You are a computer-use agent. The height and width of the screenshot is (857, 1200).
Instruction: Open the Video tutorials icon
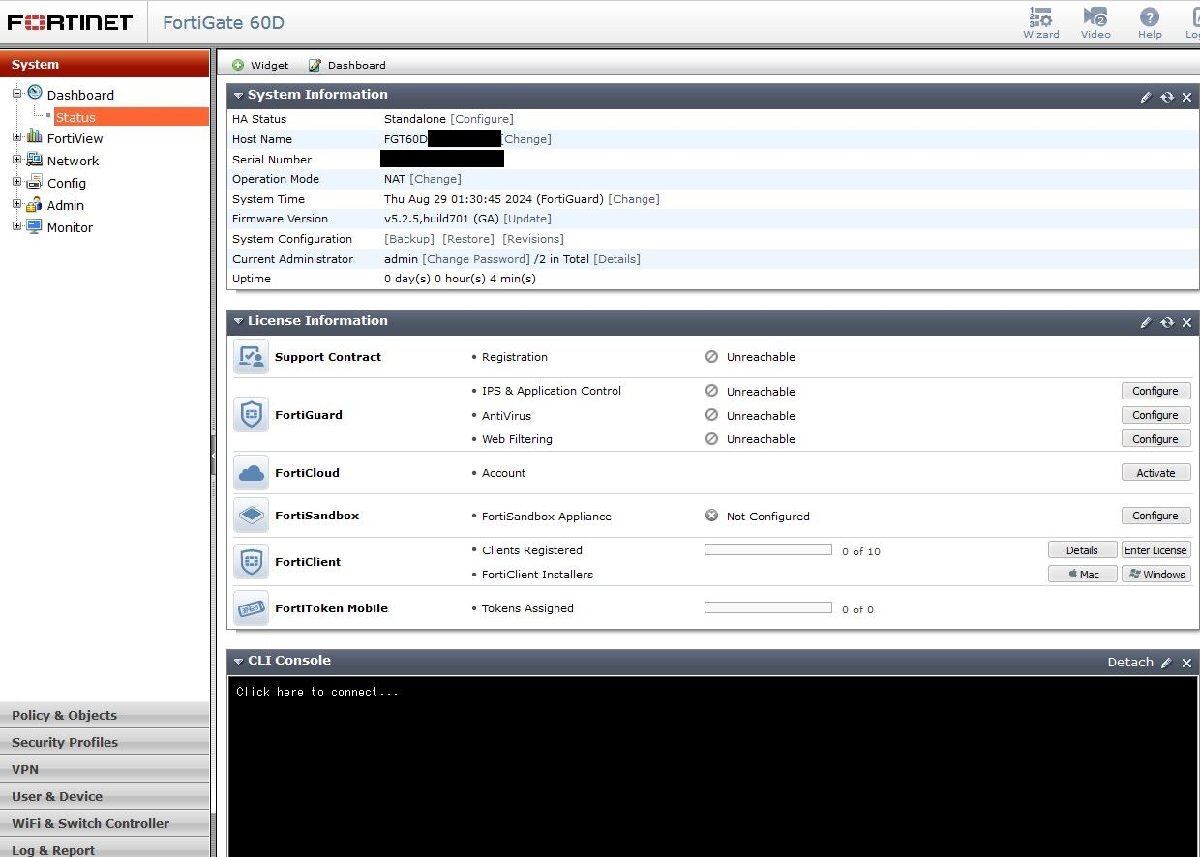coord(1095,18)
